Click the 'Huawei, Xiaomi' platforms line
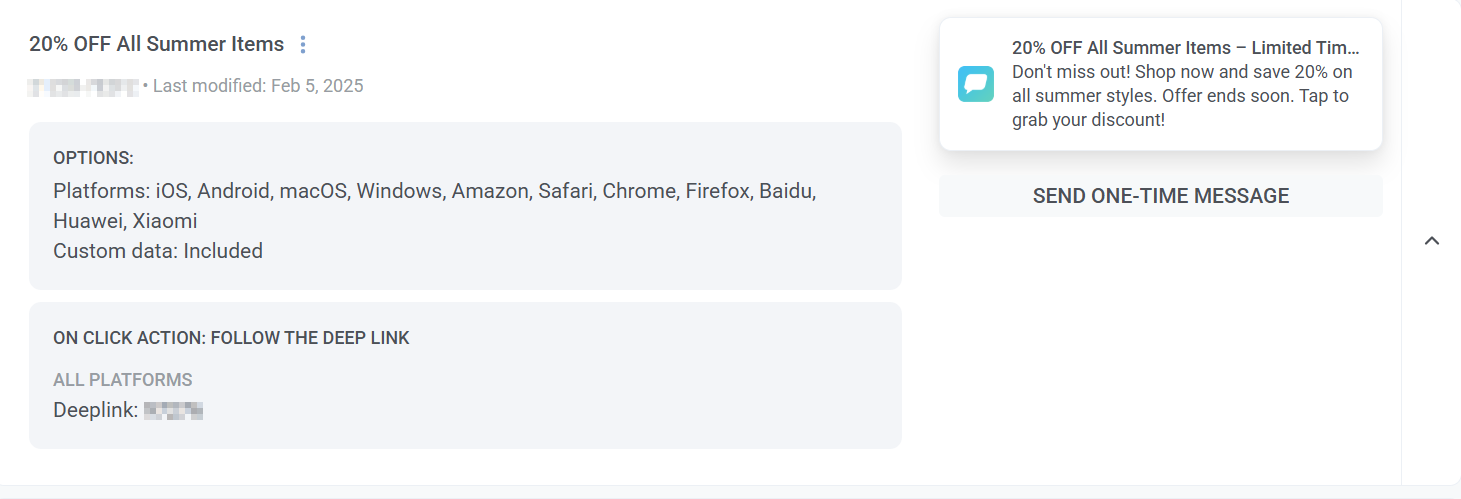The image size is (1461, 499). (x=125, y=221)
